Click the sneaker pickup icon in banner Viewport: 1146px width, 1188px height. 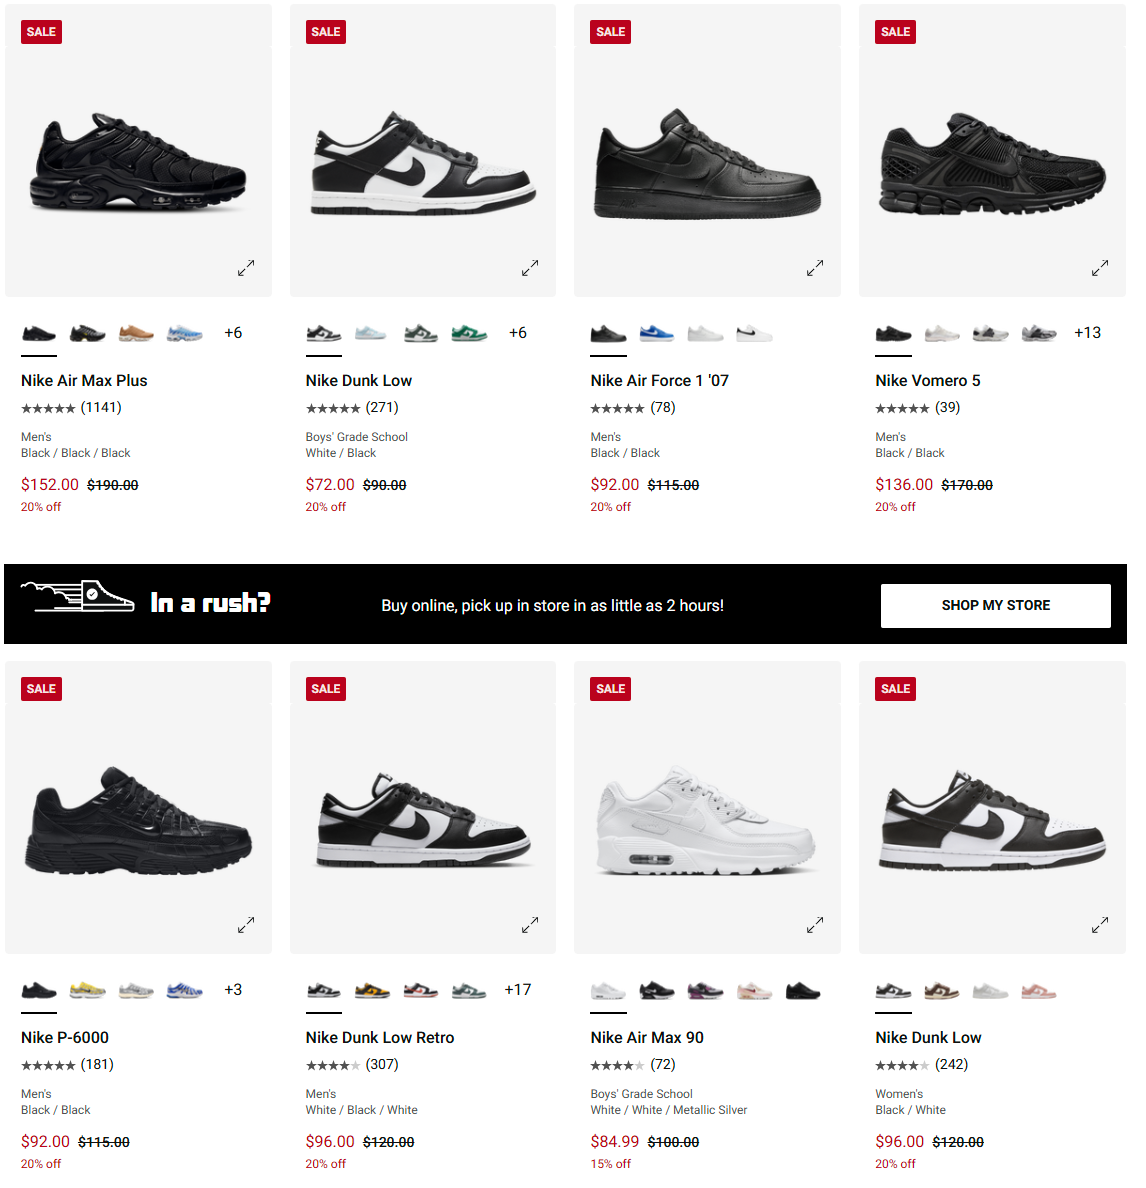coord(78,597)
